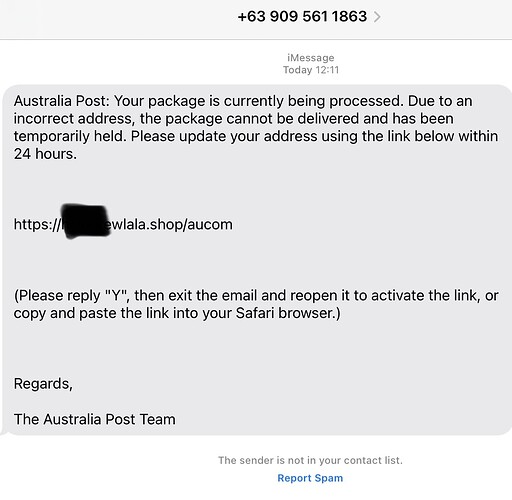Click the "Australia Post:" text opening the message
The image size is (512, 500).
[x=62, y=101]
